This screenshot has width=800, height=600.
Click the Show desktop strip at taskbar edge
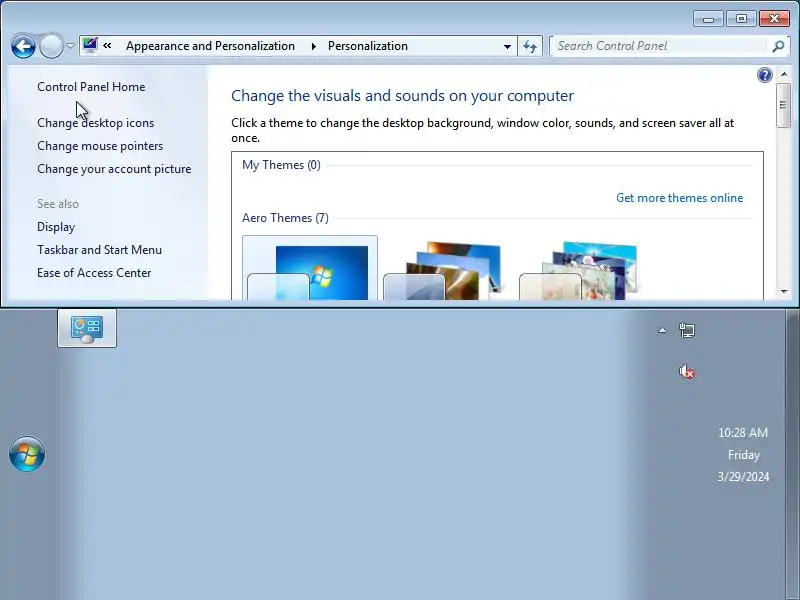point(793,454)
